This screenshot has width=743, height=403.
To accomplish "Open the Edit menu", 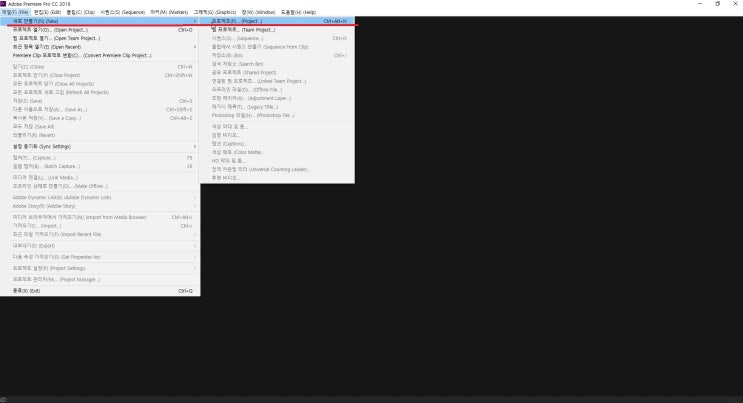I will click(47, 12).
